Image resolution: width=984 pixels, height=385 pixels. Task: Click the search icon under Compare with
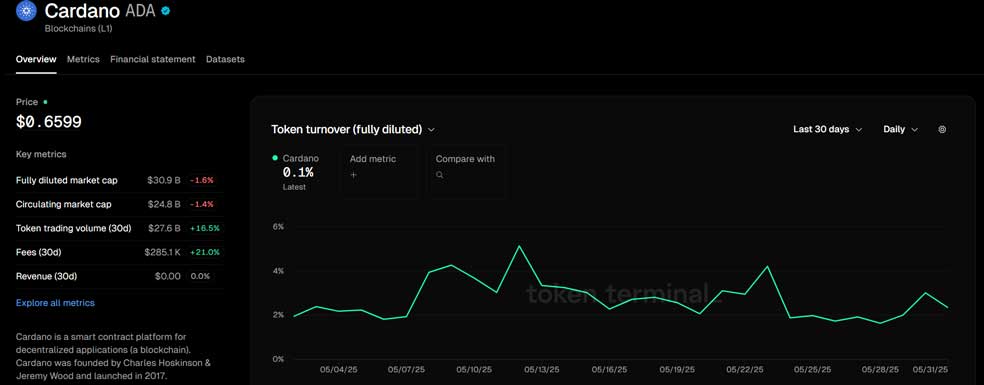(x=439, y=175)
